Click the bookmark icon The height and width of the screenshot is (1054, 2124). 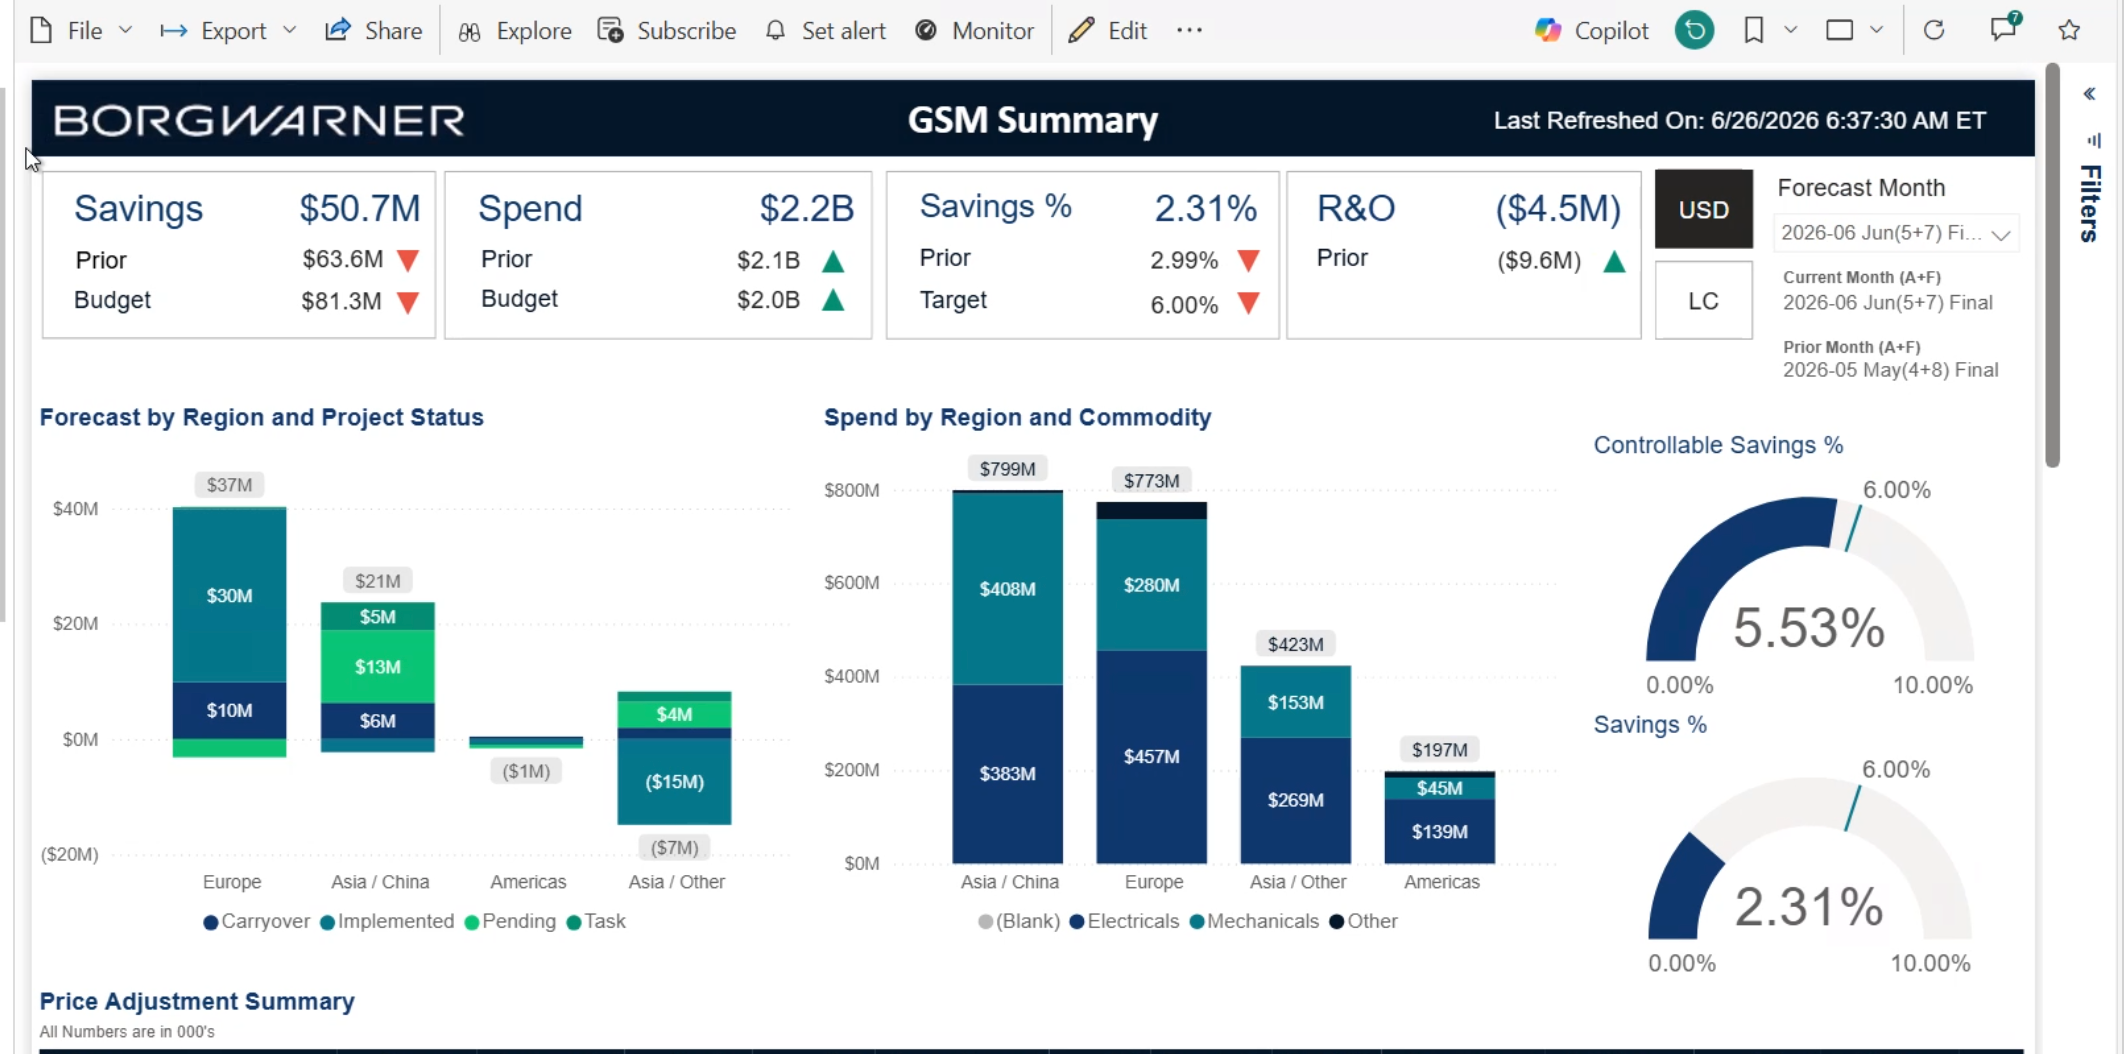point(1753,31)
